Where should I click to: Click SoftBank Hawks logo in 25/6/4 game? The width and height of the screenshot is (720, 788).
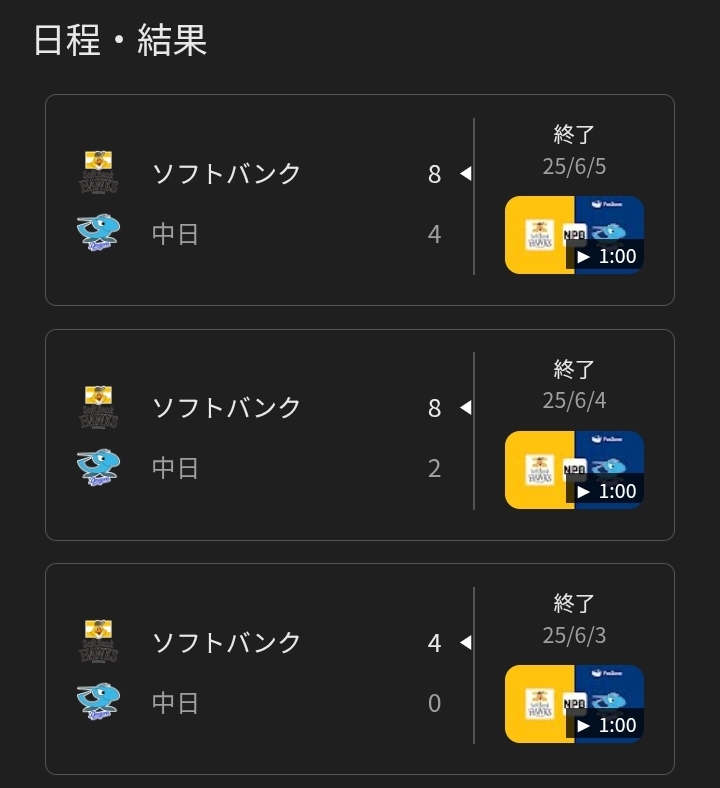pyautogui.click(x=98, y=407)
